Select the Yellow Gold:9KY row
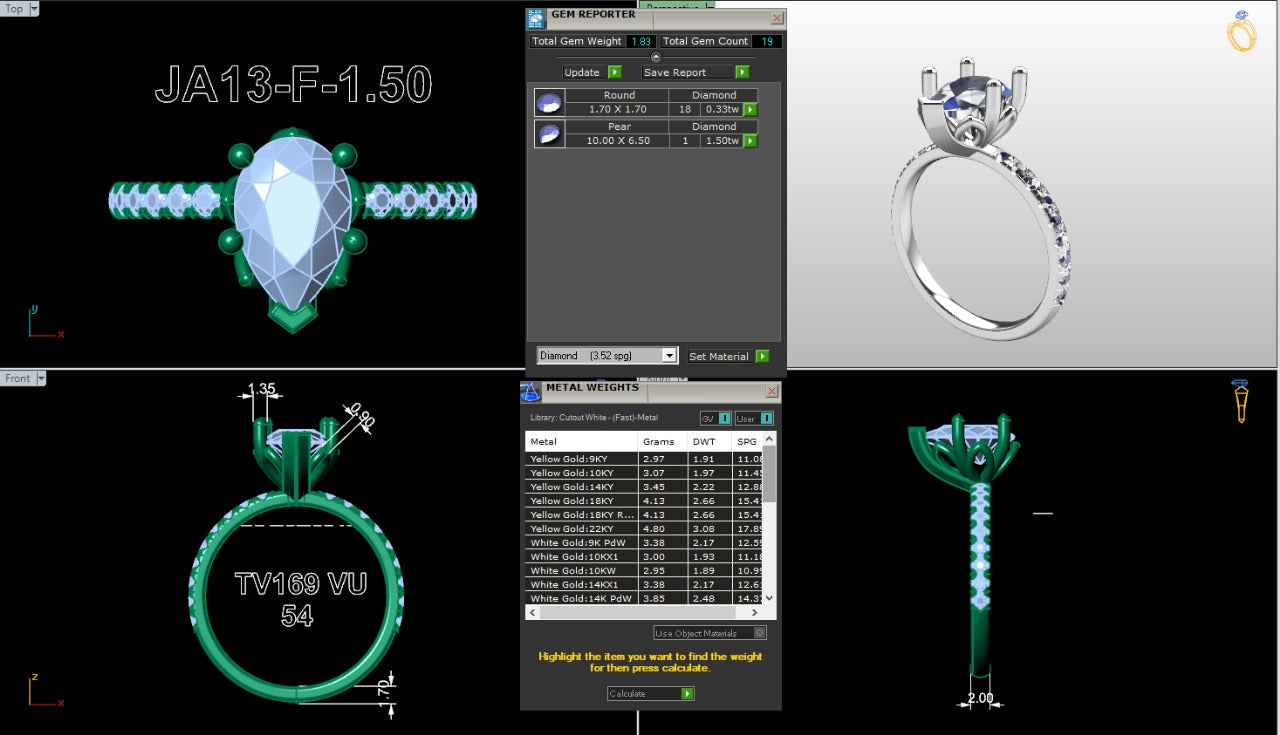Viewport: 1280px width, 735px height. pyautogui.click(x=644, y=459)
